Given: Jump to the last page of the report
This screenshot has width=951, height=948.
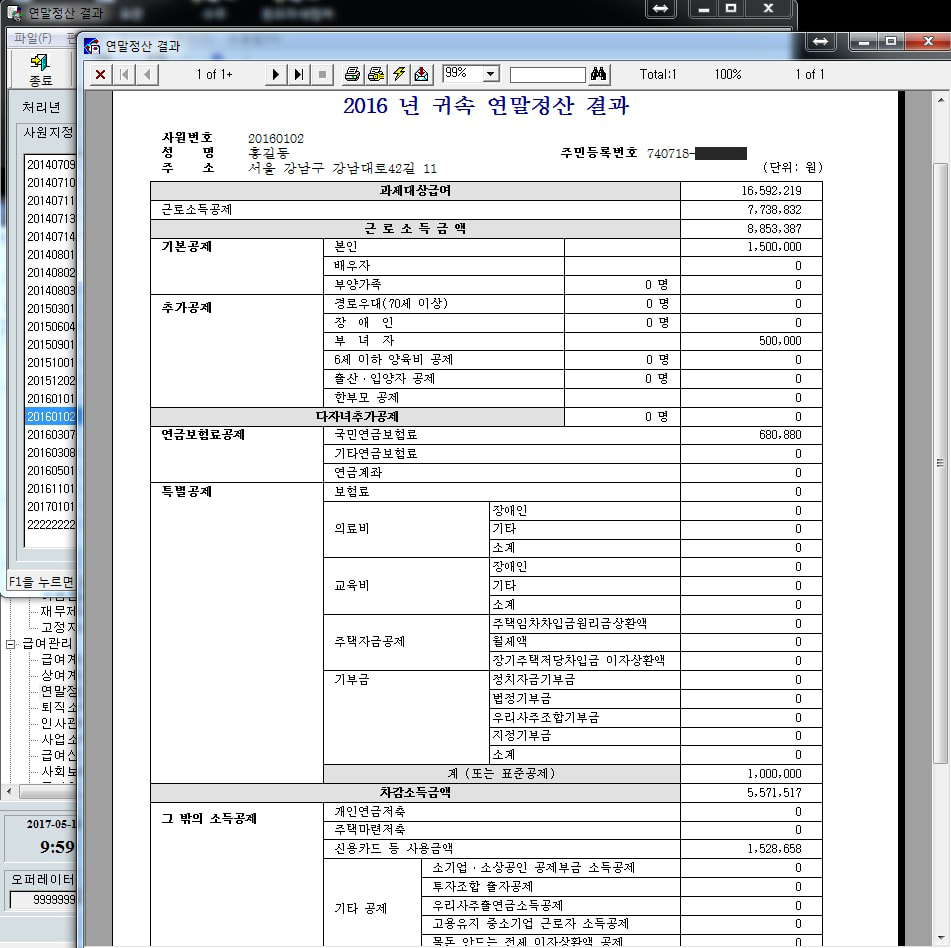Looking at the screenshot, I should pos(299,74).
